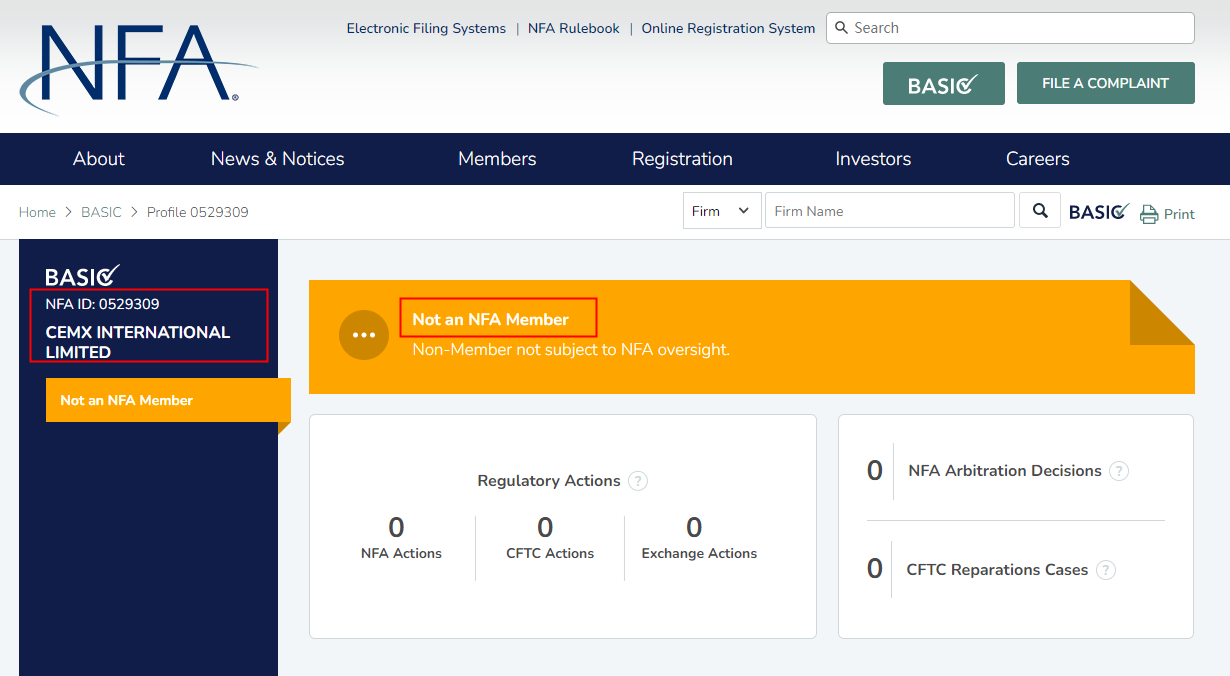Click the NFA ID: 0529309 text
The width and height of the screenshot is (1230, 676).
102,304
